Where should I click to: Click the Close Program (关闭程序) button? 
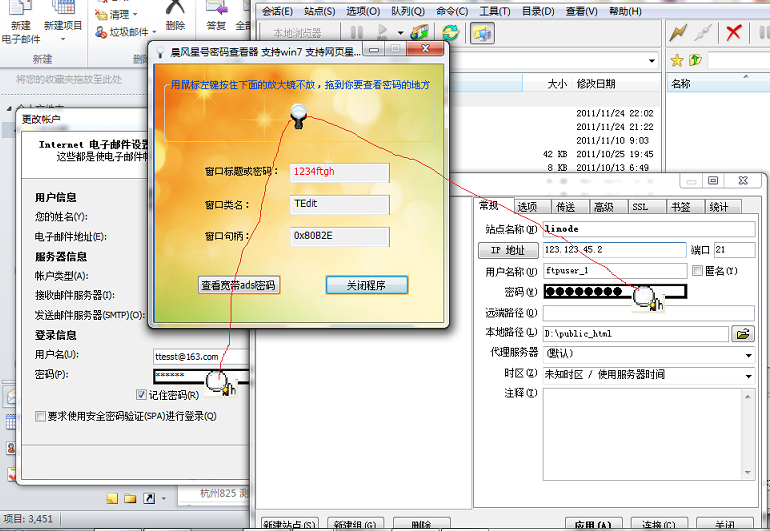point(366,285)
